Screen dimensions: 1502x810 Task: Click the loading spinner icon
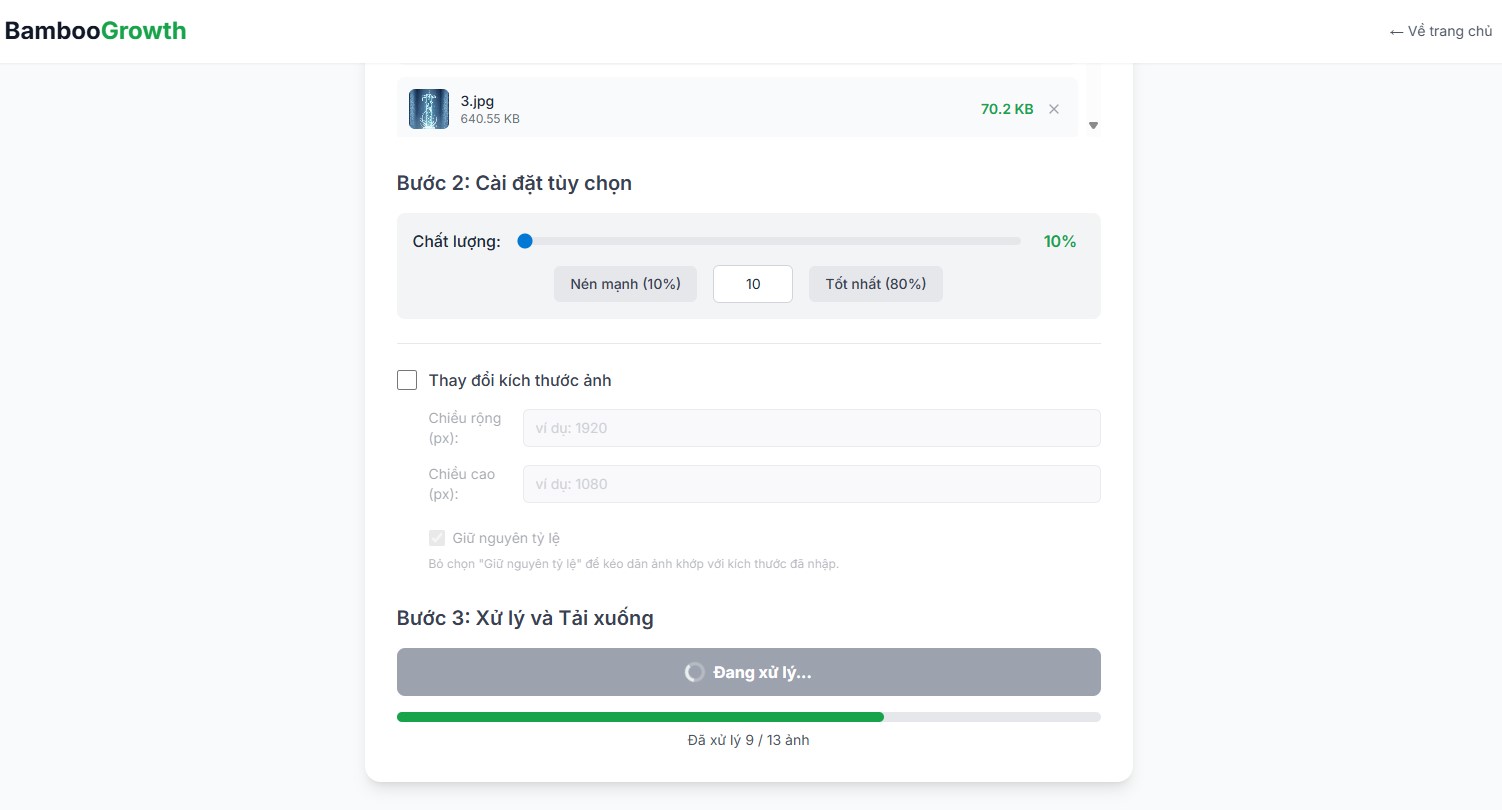695,672
